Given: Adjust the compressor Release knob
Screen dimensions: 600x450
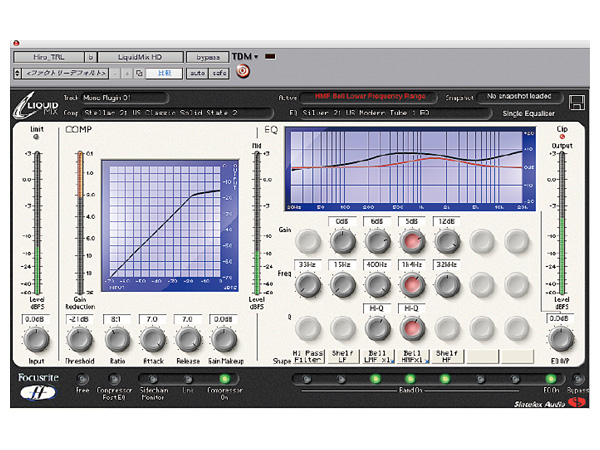Looking at the screenshot, I should [188, 339].
